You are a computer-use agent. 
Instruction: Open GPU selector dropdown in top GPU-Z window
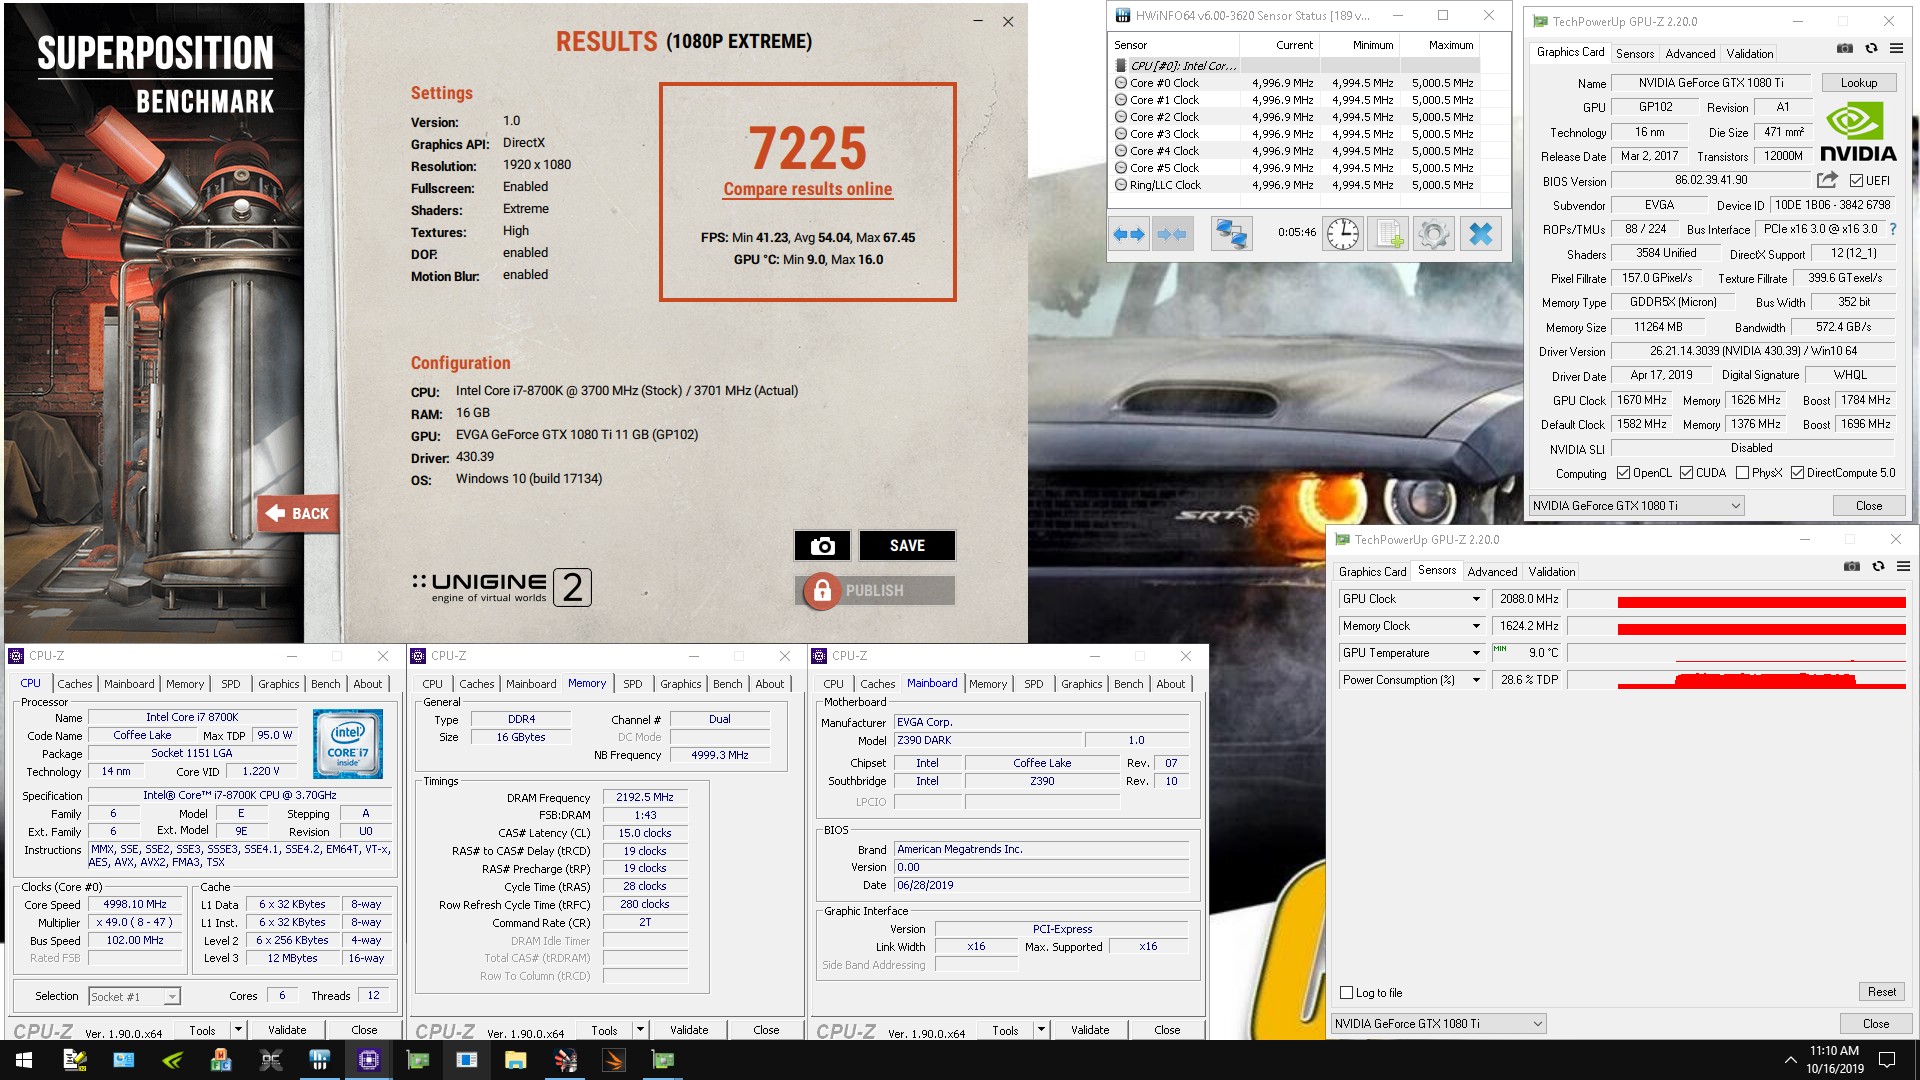point(1636,505)
